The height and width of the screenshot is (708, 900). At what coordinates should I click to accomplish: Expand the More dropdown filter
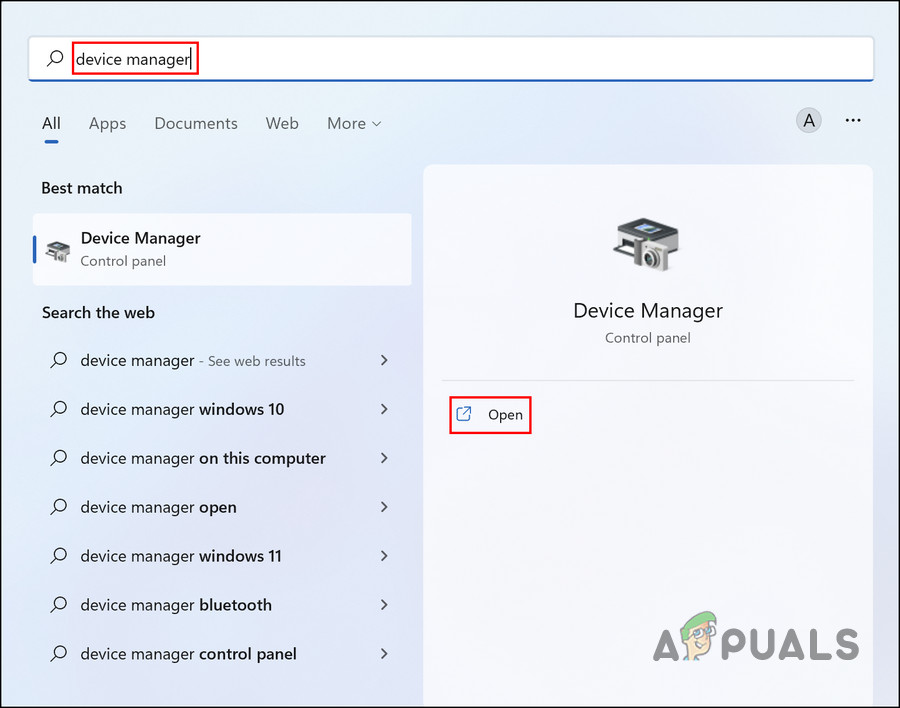coord(354,123)
